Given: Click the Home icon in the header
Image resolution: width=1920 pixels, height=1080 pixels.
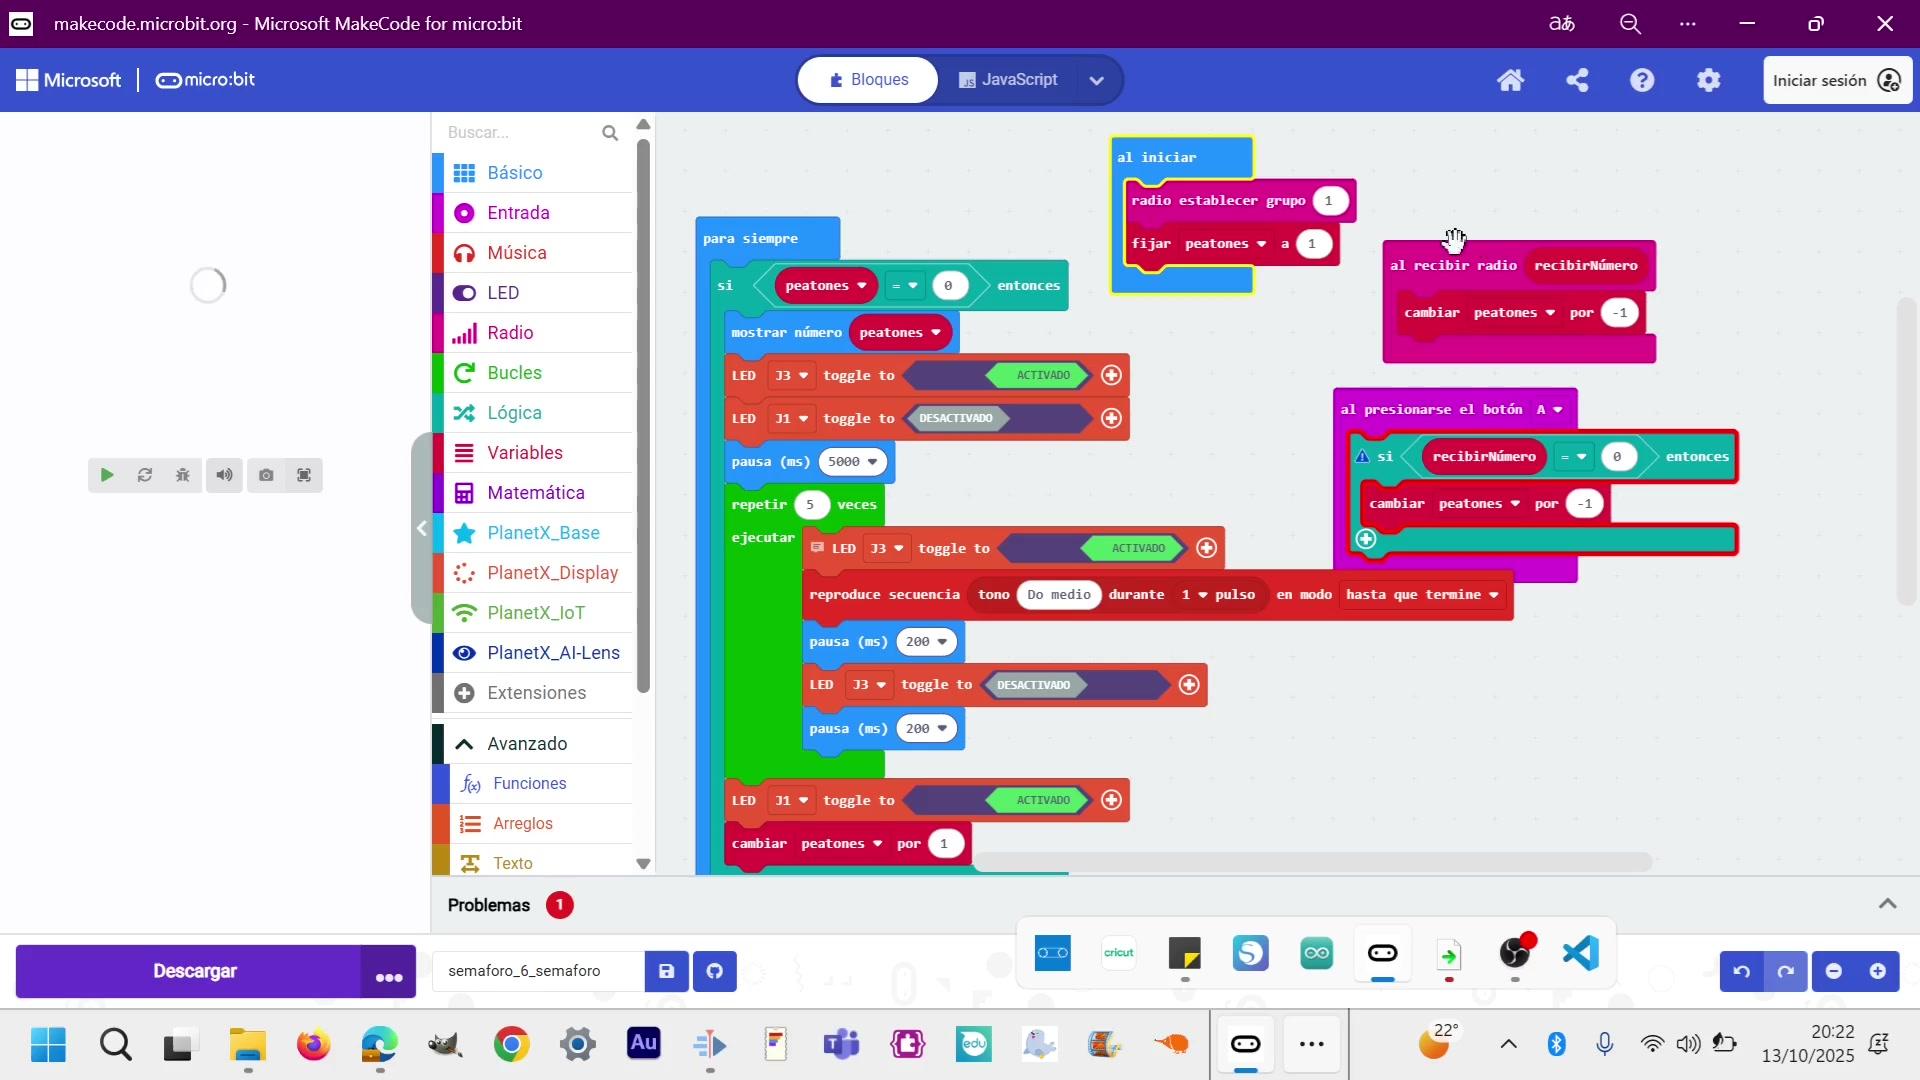Looking at the screenshot, I should coord(1510,81).
